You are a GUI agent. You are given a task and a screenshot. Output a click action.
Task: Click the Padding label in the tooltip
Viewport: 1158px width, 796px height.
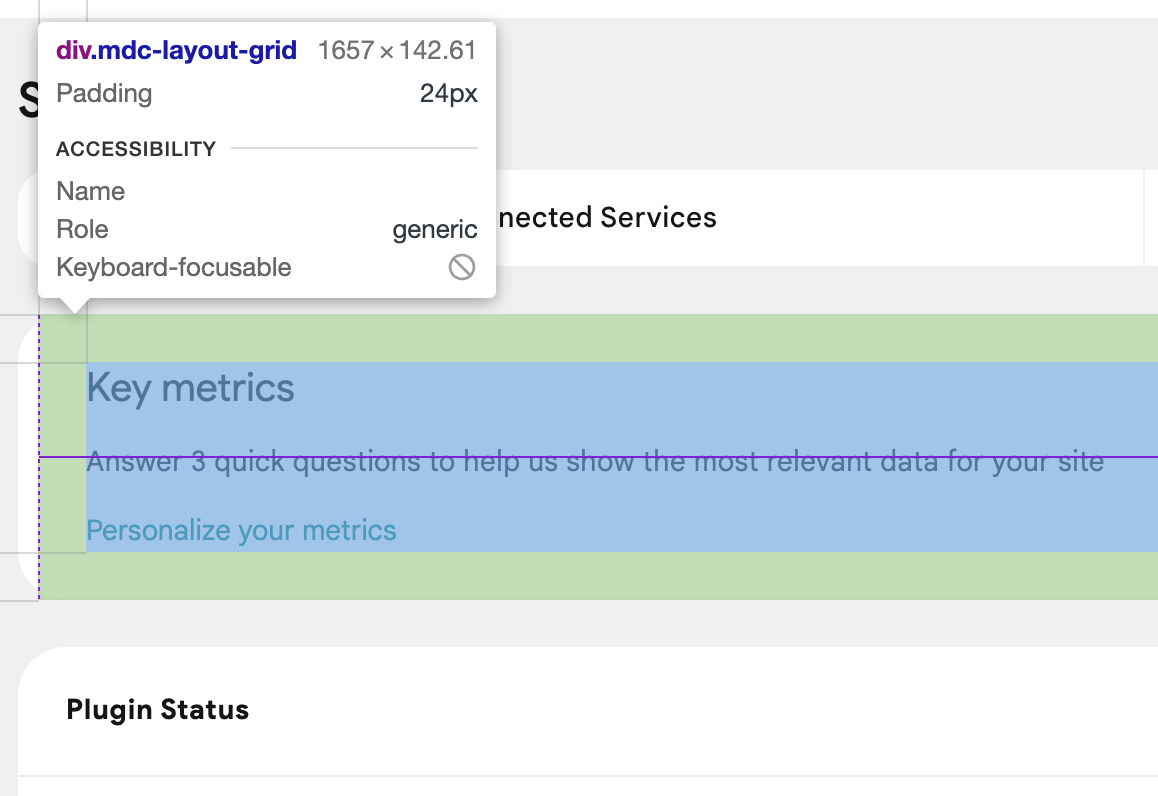tap(104, 93)
